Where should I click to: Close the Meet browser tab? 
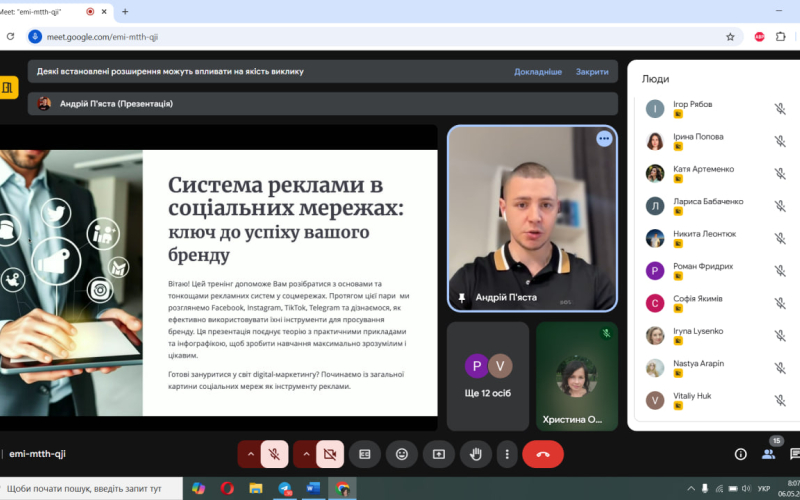[104, 12]
